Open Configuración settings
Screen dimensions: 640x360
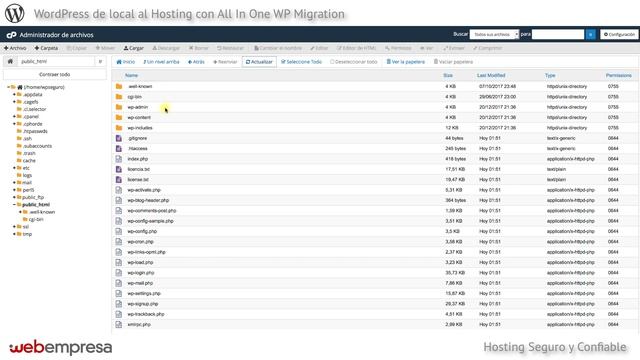click(619, 35)
